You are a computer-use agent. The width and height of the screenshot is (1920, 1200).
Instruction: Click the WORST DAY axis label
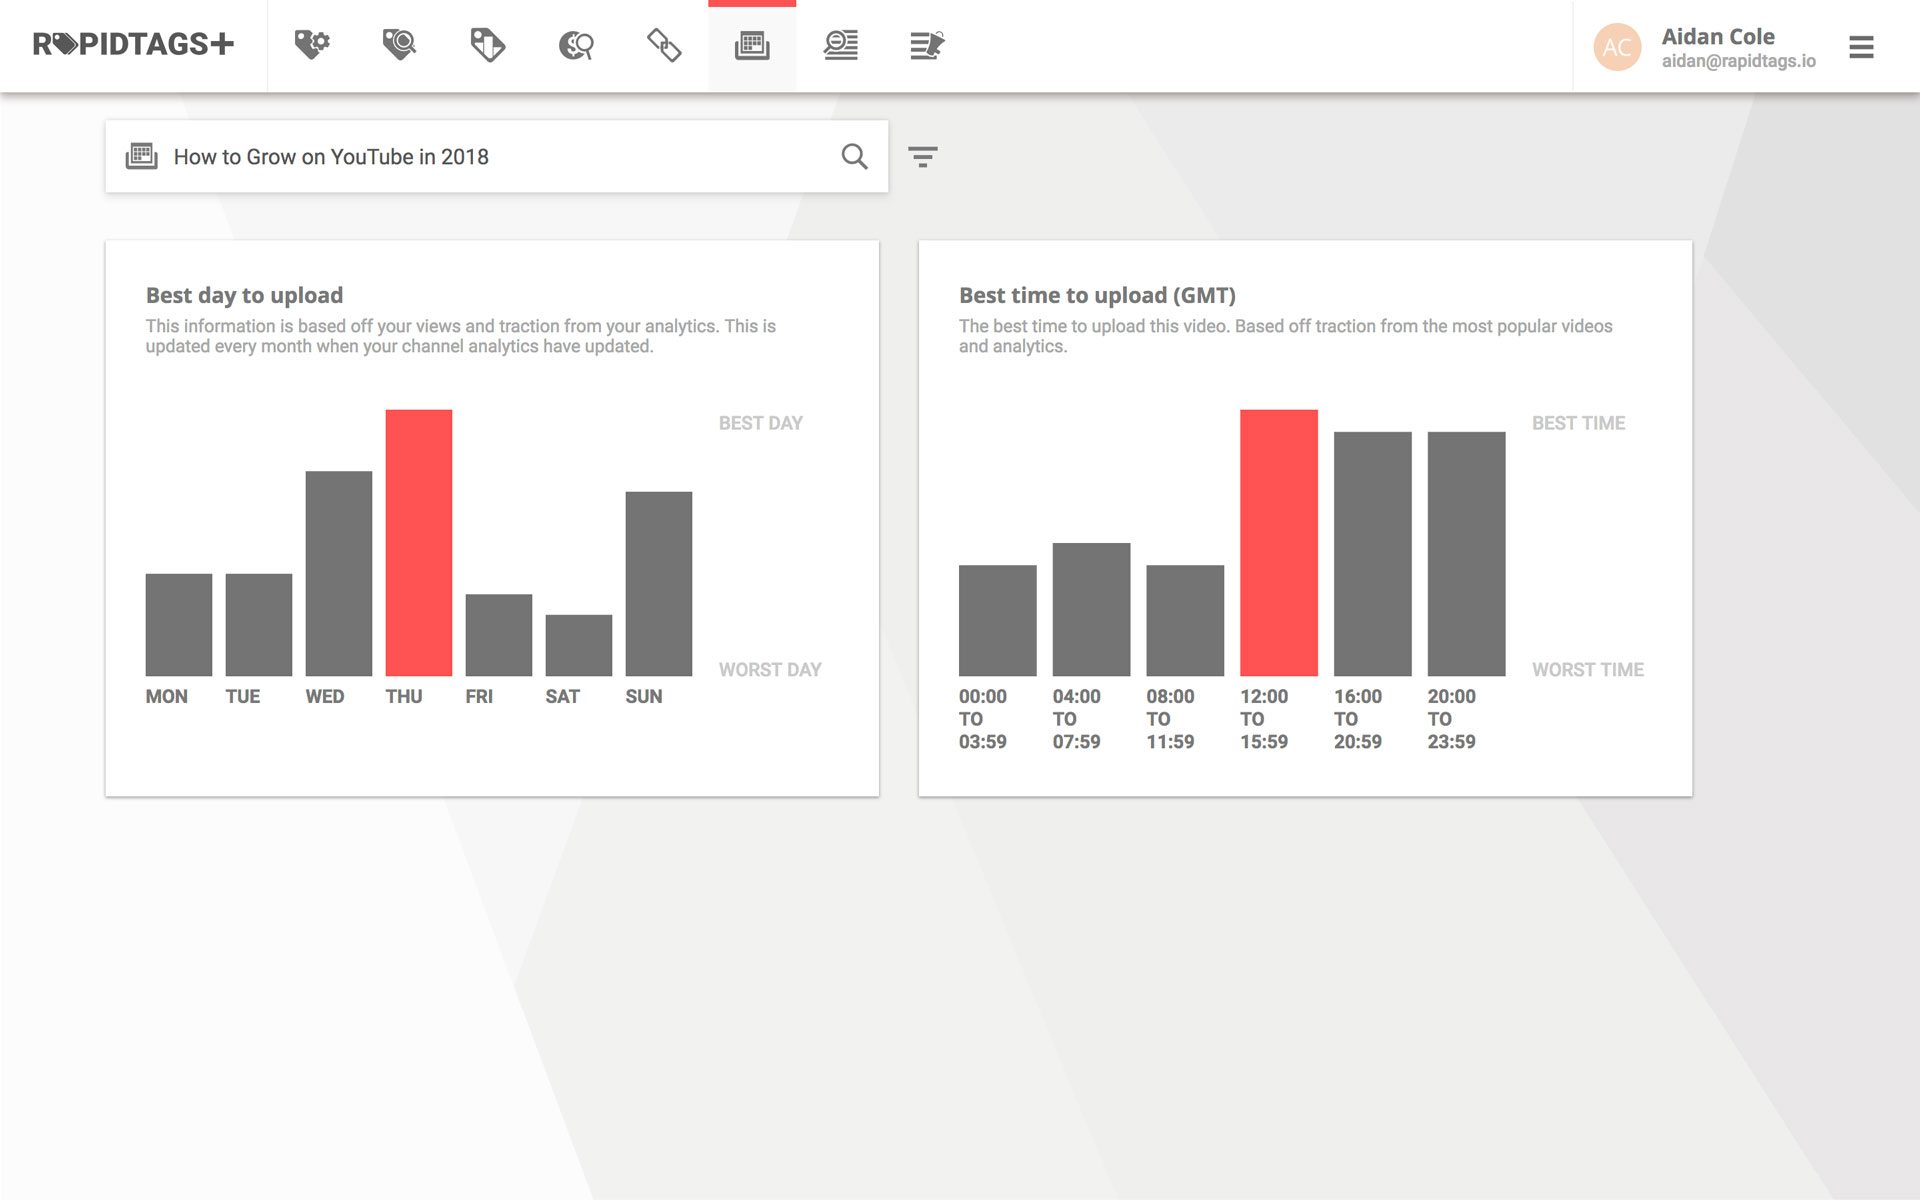tap(770, 670)
